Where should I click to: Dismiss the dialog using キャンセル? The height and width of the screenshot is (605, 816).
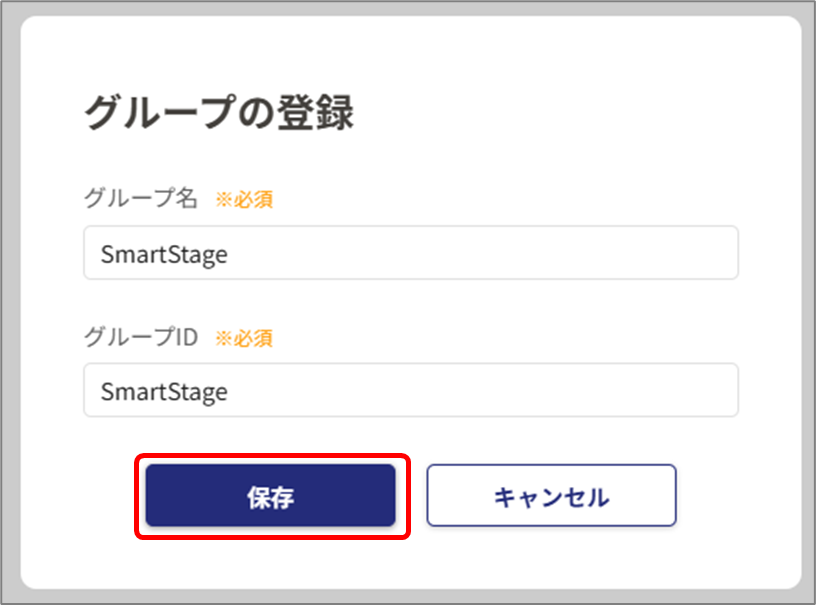click(x=551, y=495)
